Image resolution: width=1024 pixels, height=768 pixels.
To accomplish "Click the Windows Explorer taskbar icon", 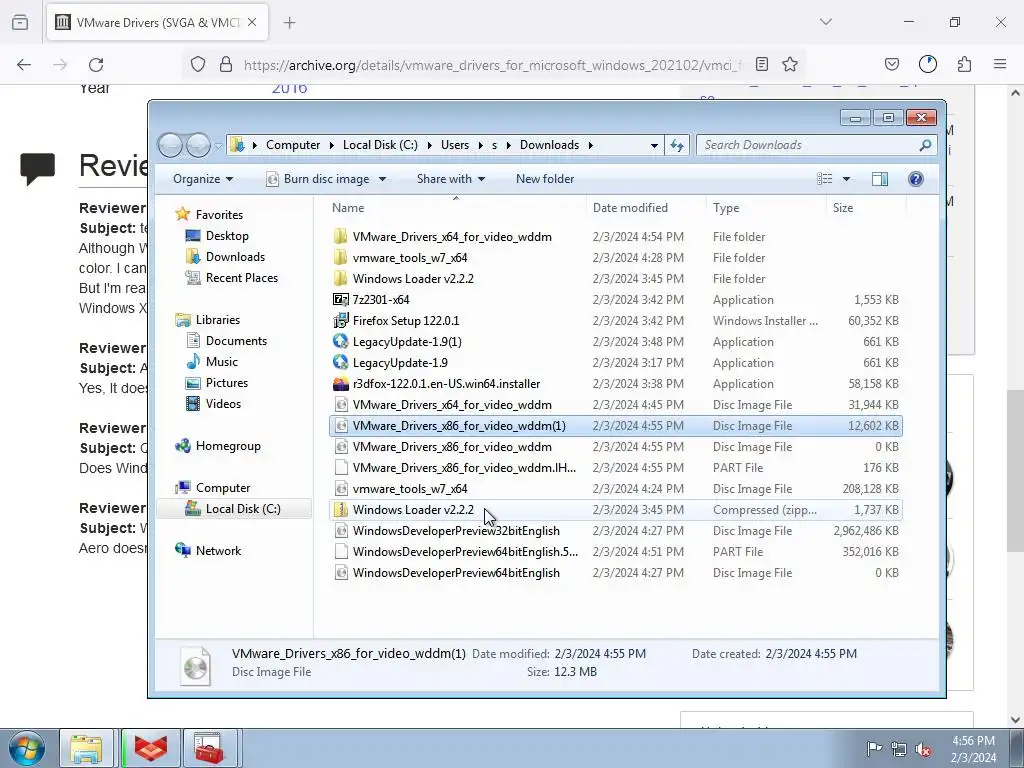I will [x=87, y=748].
